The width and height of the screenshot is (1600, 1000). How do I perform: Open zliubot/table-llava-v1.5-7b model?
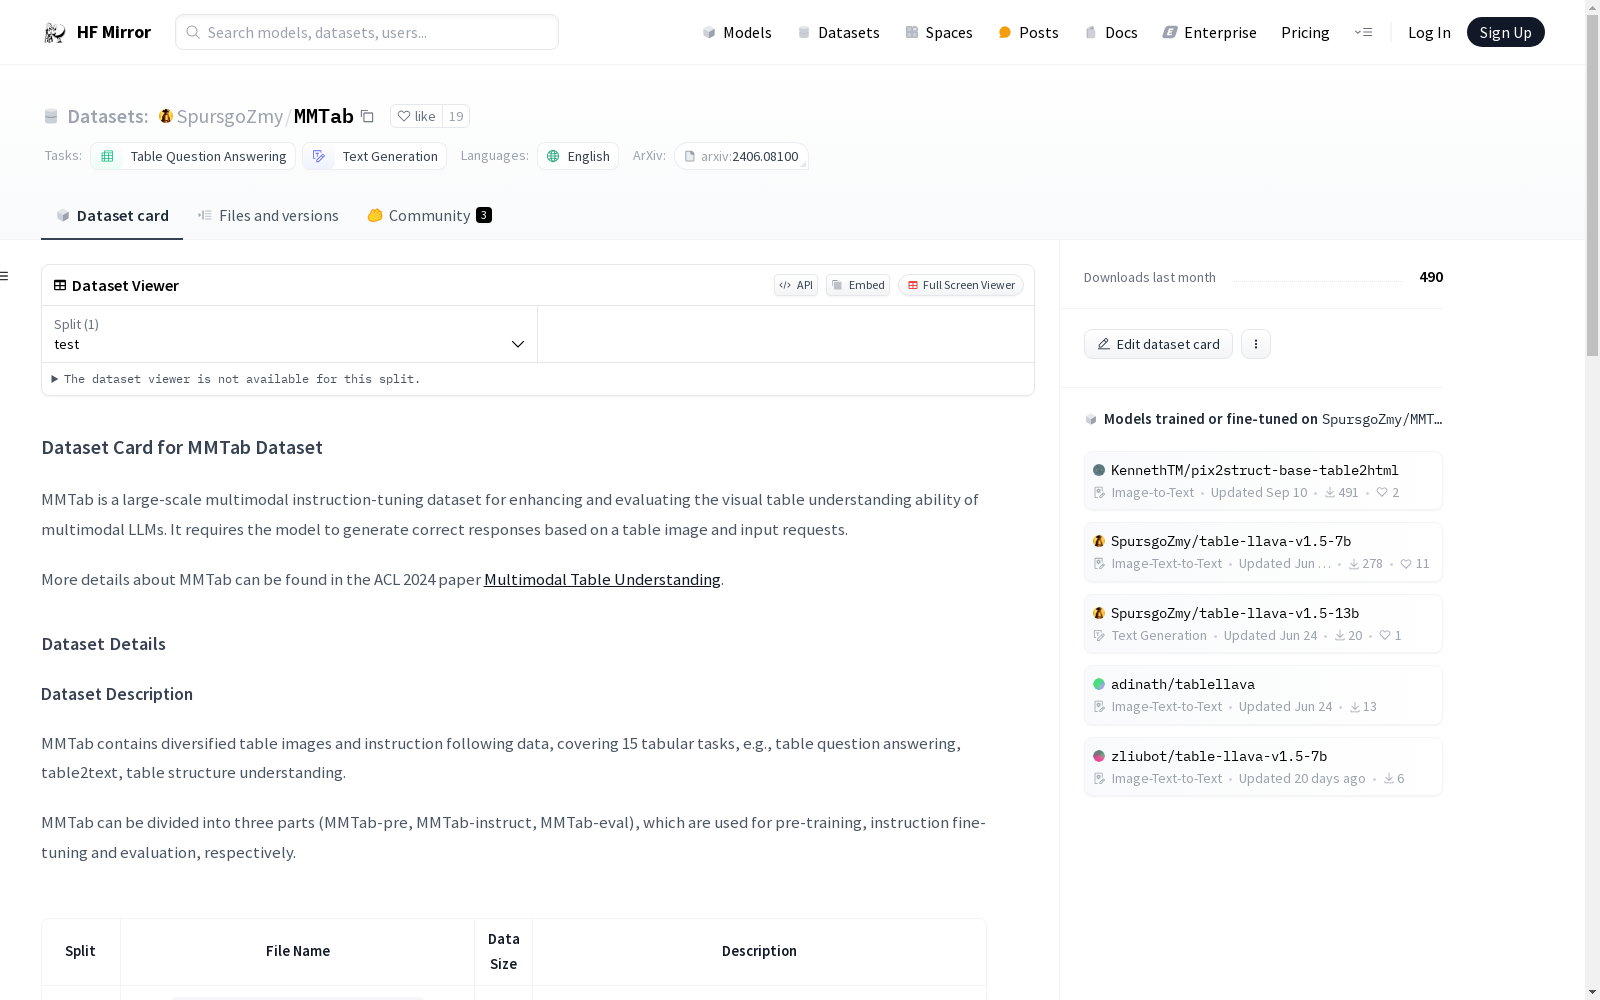[1263, 767]
